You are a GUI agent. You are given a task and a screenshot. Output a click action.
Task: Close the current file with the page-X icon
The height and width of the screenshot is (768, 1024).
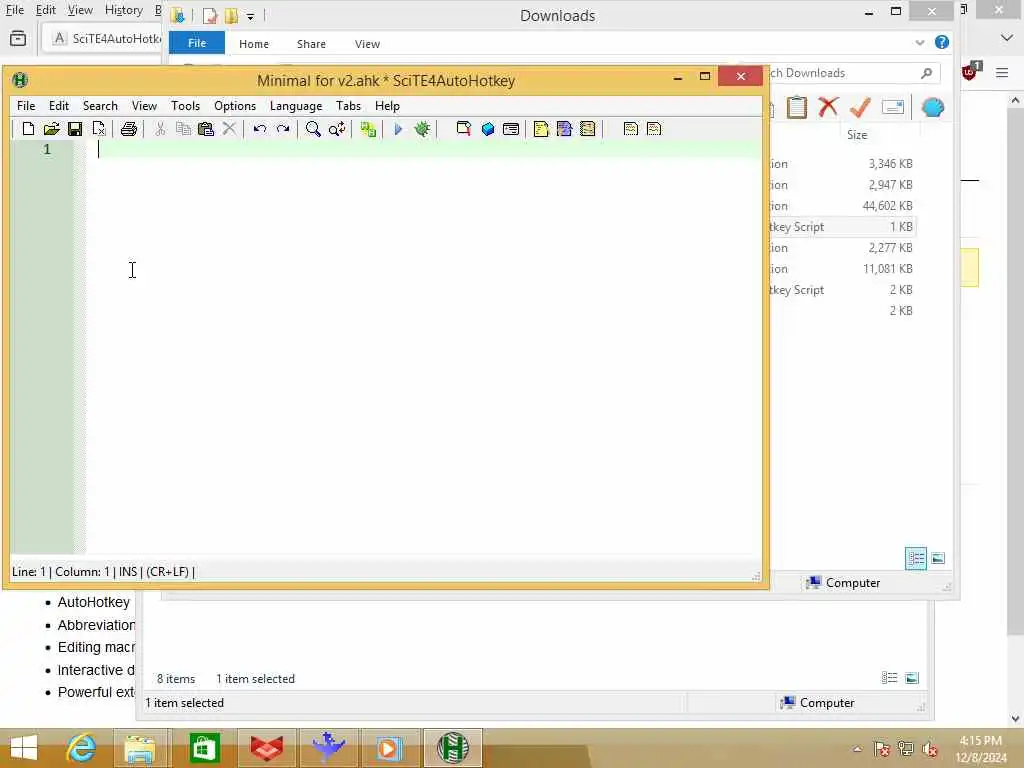coord(99,129)
